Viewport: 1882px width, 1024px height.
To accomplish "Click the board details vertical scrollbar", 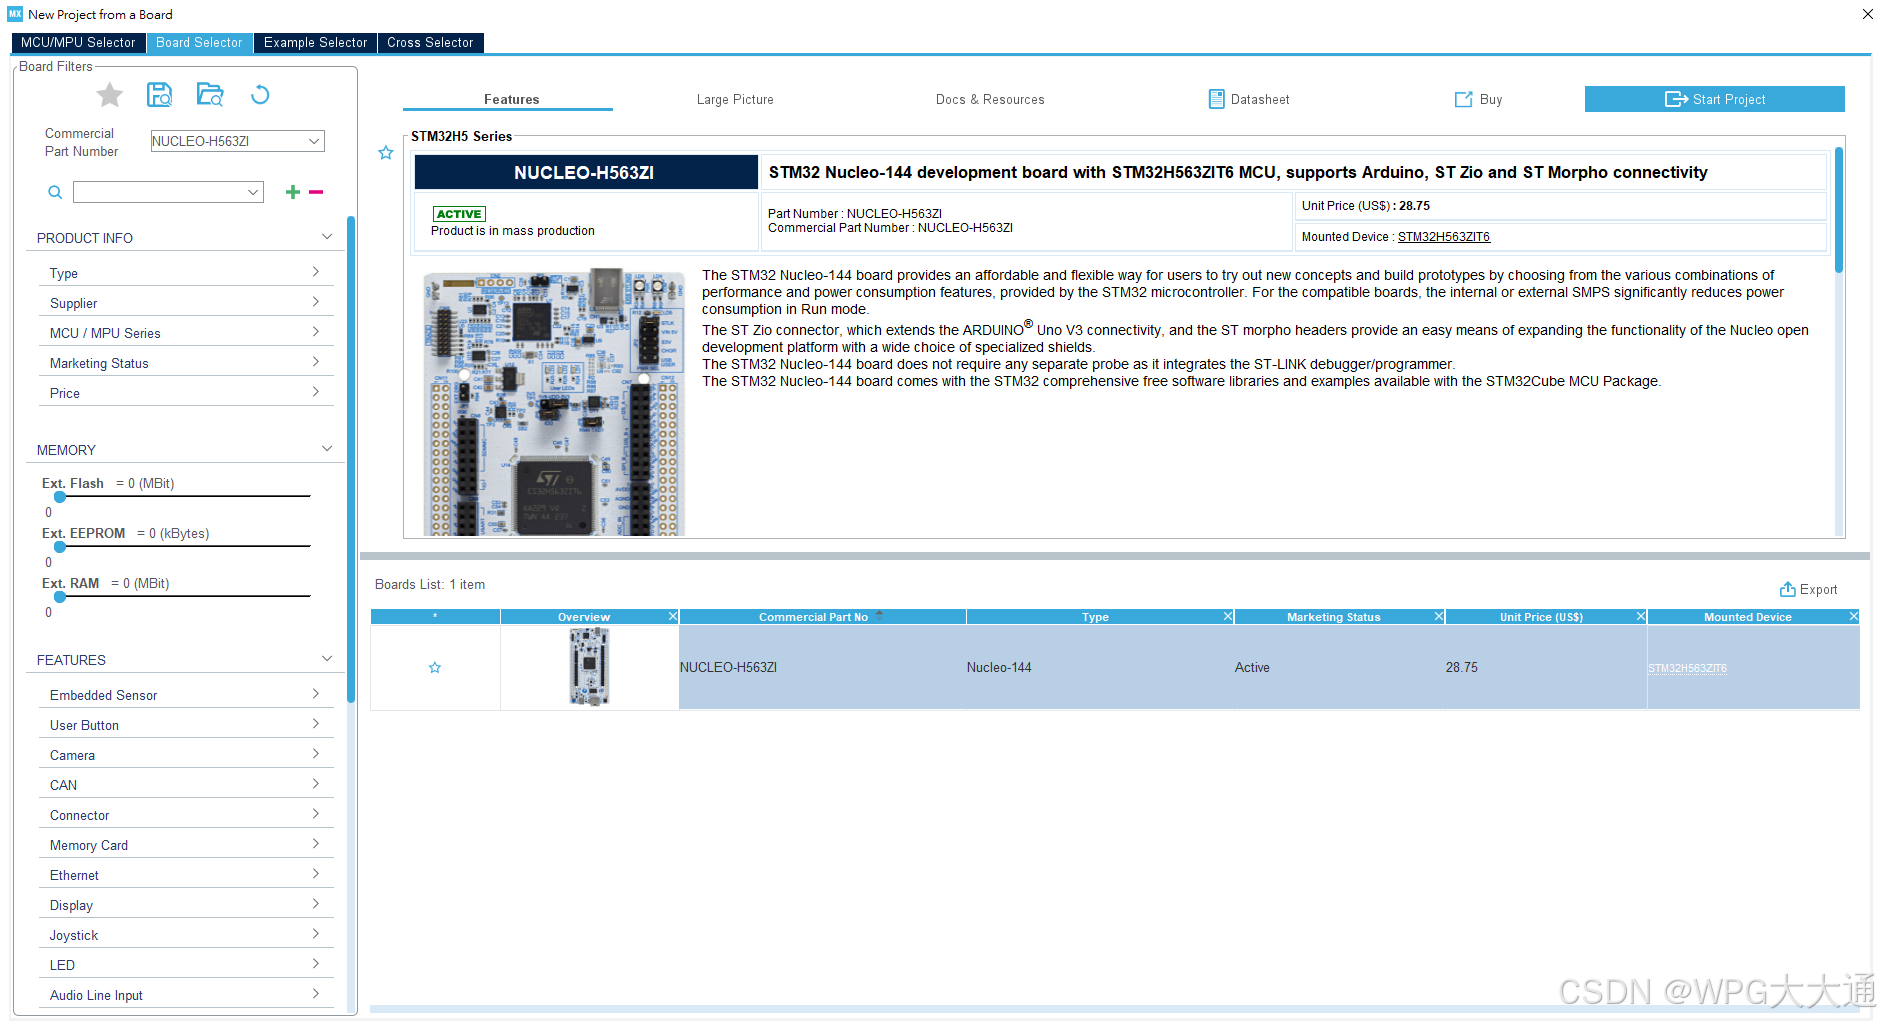I will (1838, 210).
